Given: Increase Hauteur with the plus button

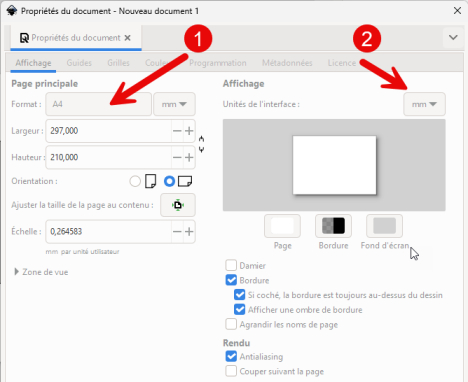Looking at the screenshot, I should tap(189, 157).
